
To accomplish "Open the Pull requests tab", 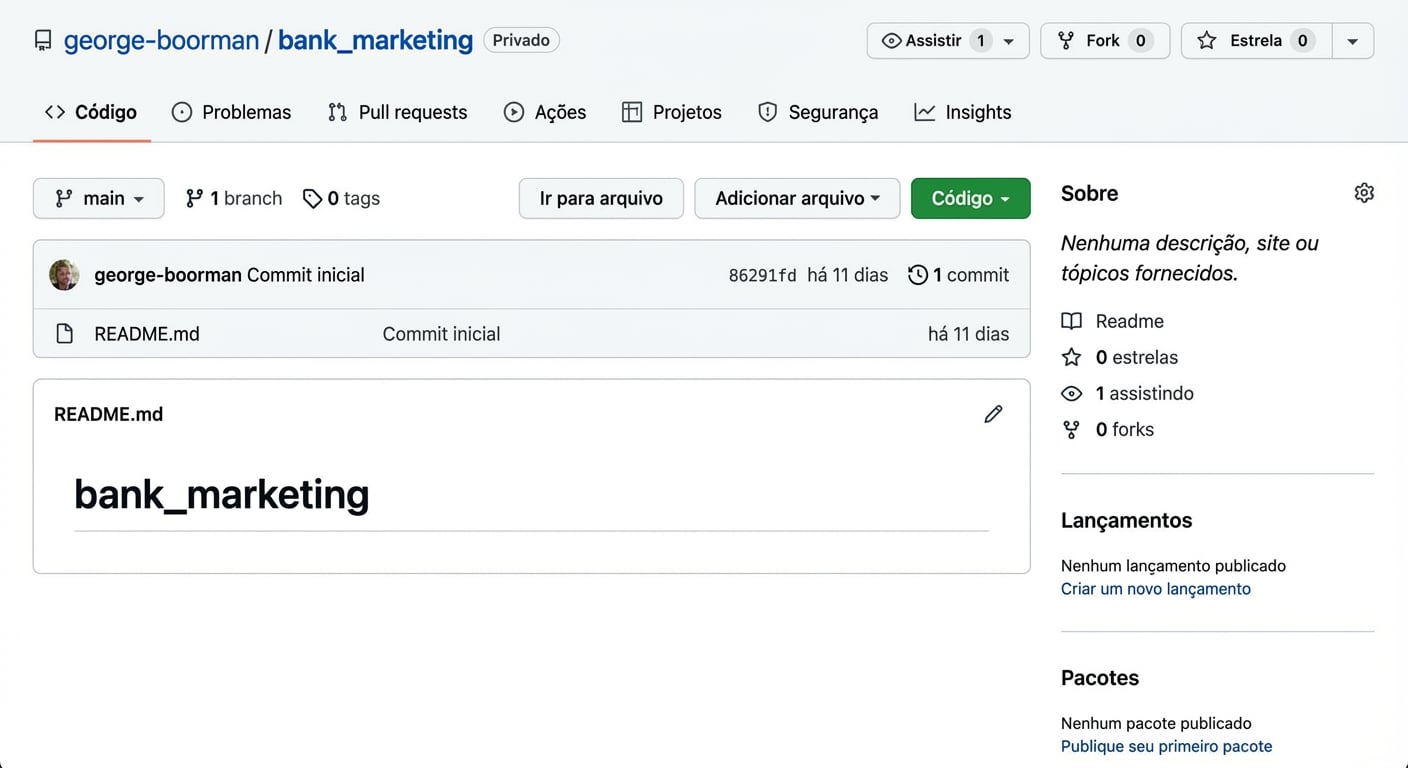I will (x=397, y=112).
